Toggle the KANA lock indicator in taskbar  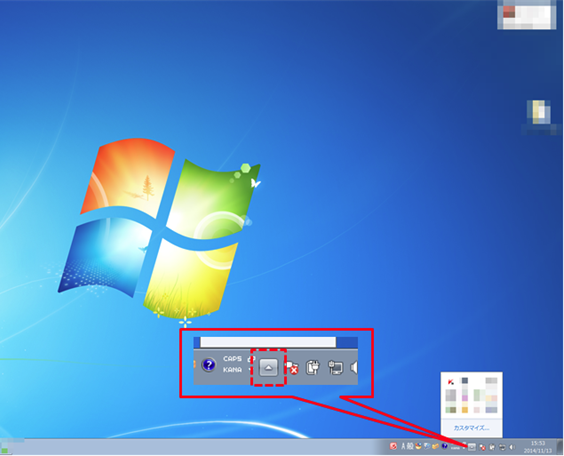[455, 448]
